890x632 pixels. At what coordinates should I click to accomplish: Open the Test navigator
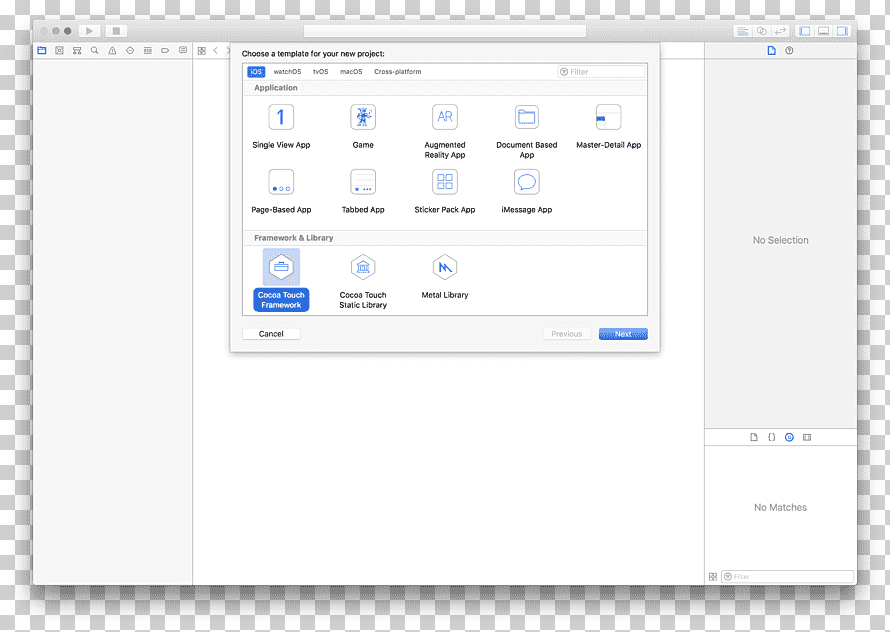click(130, 51)
